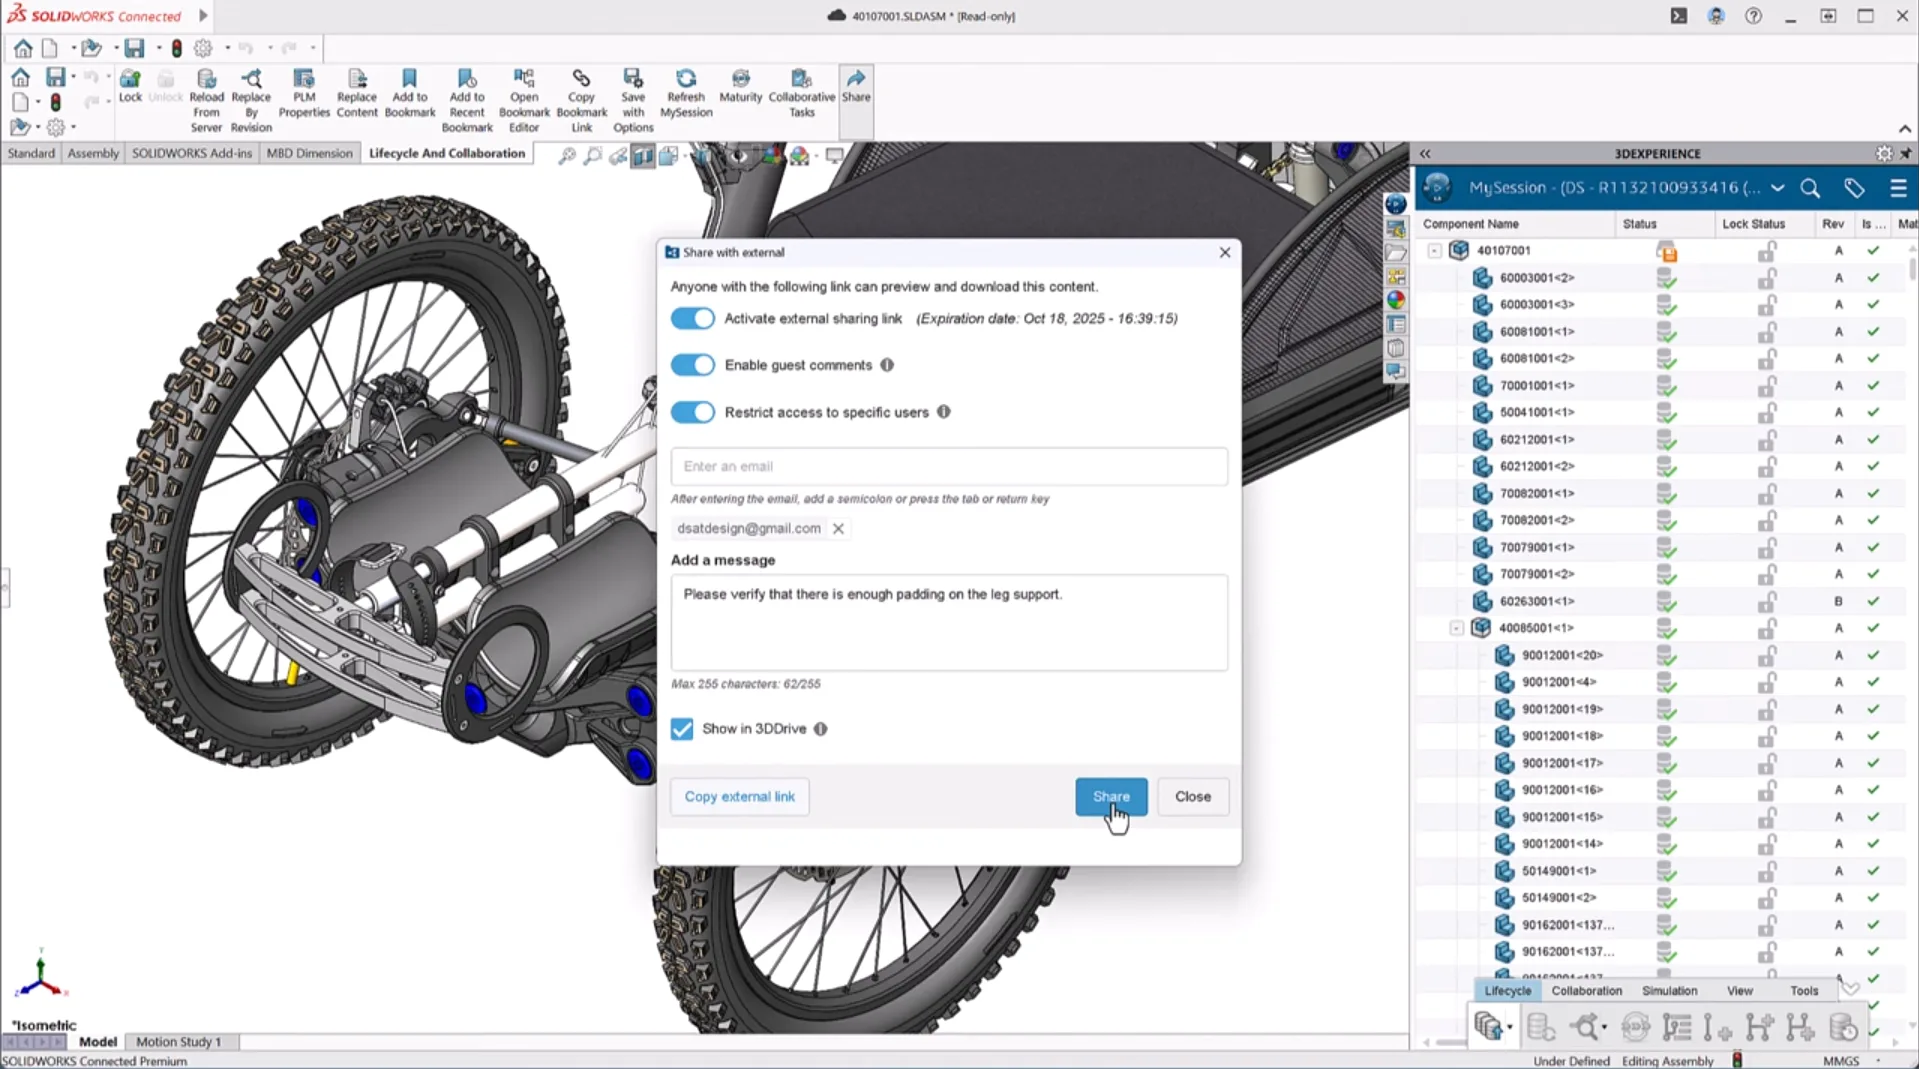Turn off Activate external sharing link

click(x=692, y=319)
